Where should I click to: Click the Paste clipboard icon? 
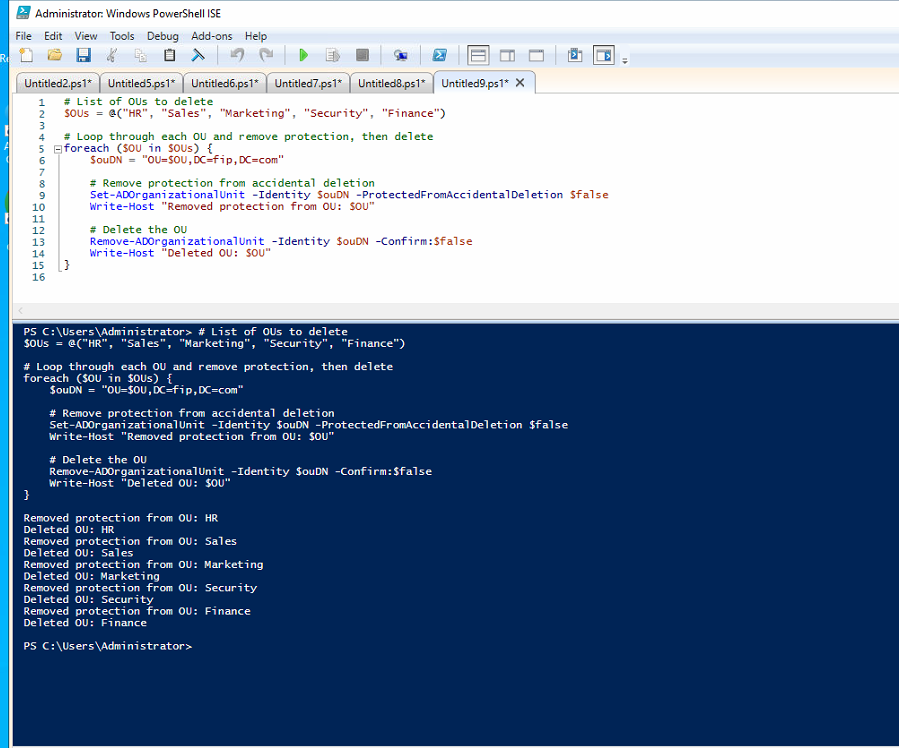click(169, 55)
